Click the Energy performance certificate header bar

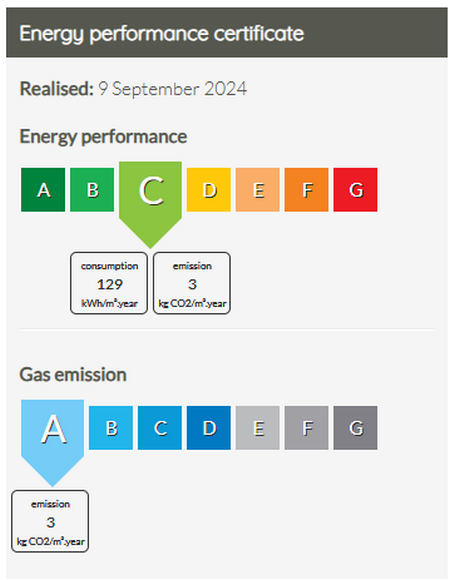click(227, 33)
